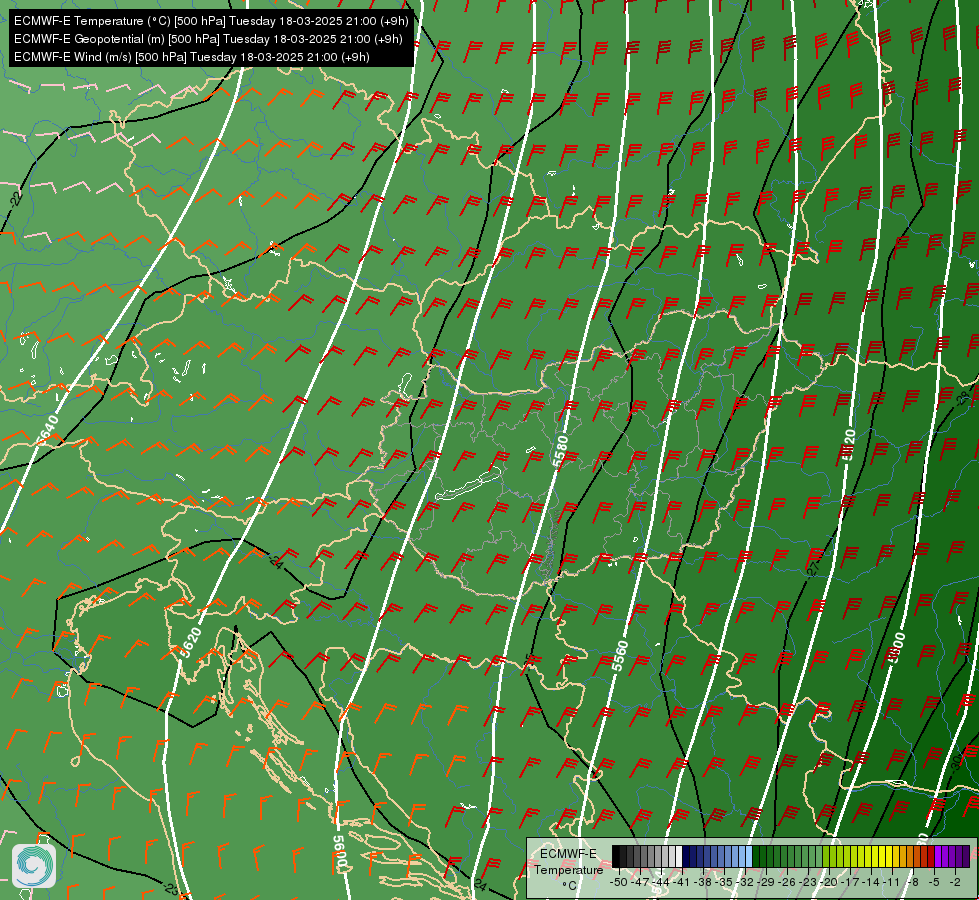Click the 5500 geopotential contour label
Viewport: 979px width, 900px height.
point(897,648)
